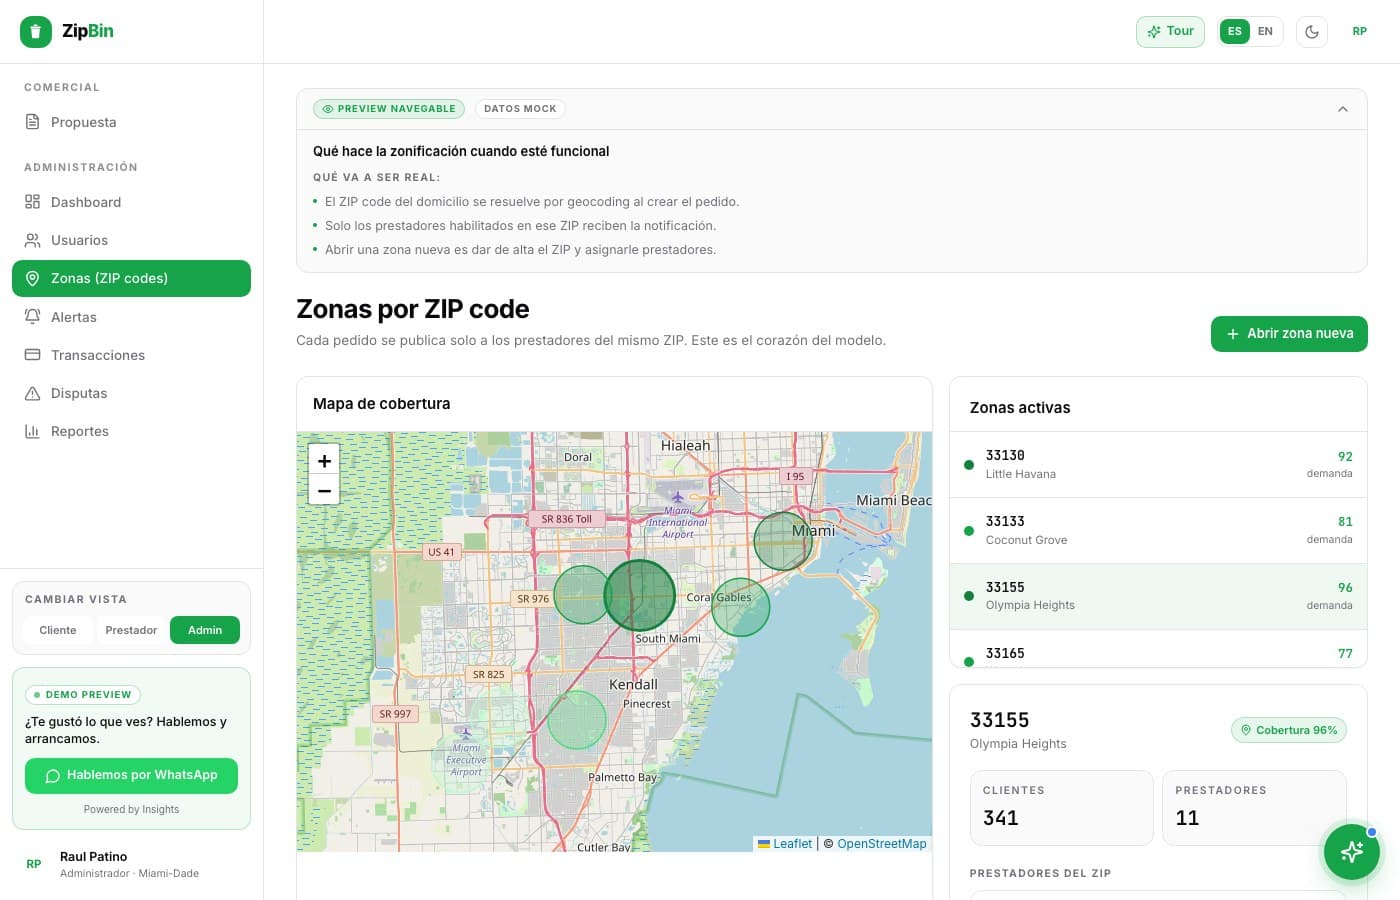Click Abrir zona nueva button
Viewport: 1400px width, 900px height.
pos(1289,334)
